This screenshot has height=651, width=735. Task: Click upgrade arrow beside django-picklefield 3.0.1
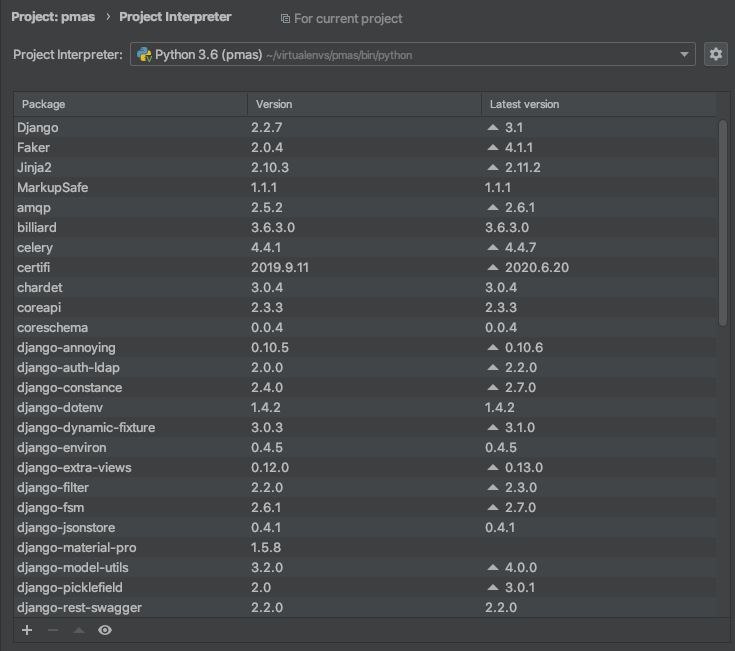[493, 587]
